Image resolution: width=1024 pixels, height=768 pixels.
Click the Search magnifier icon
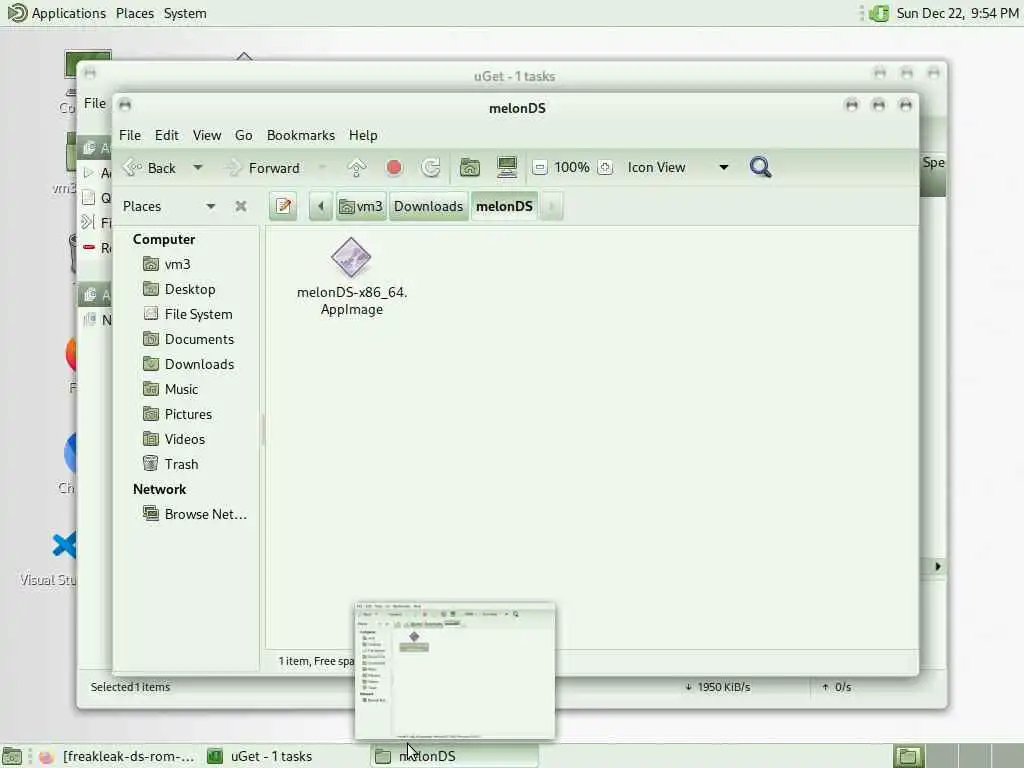click(x=760, y=167)
